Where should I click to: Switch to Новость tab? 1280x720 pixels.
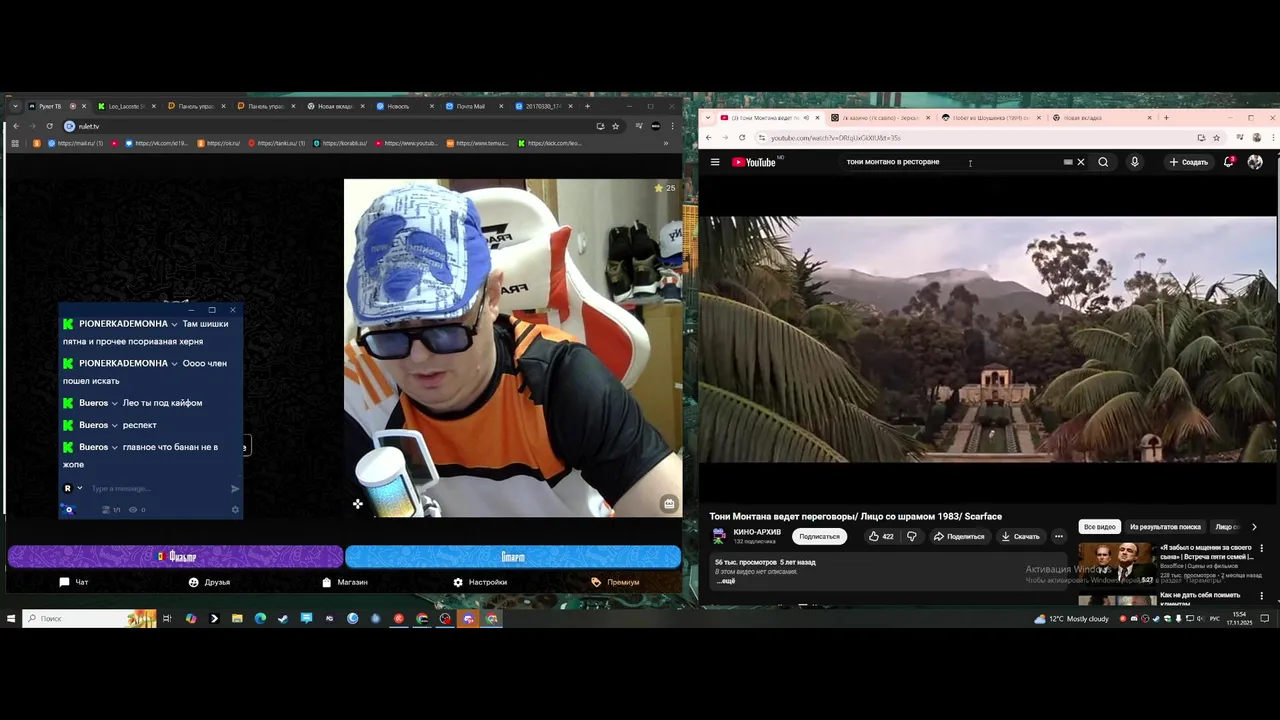406,106
